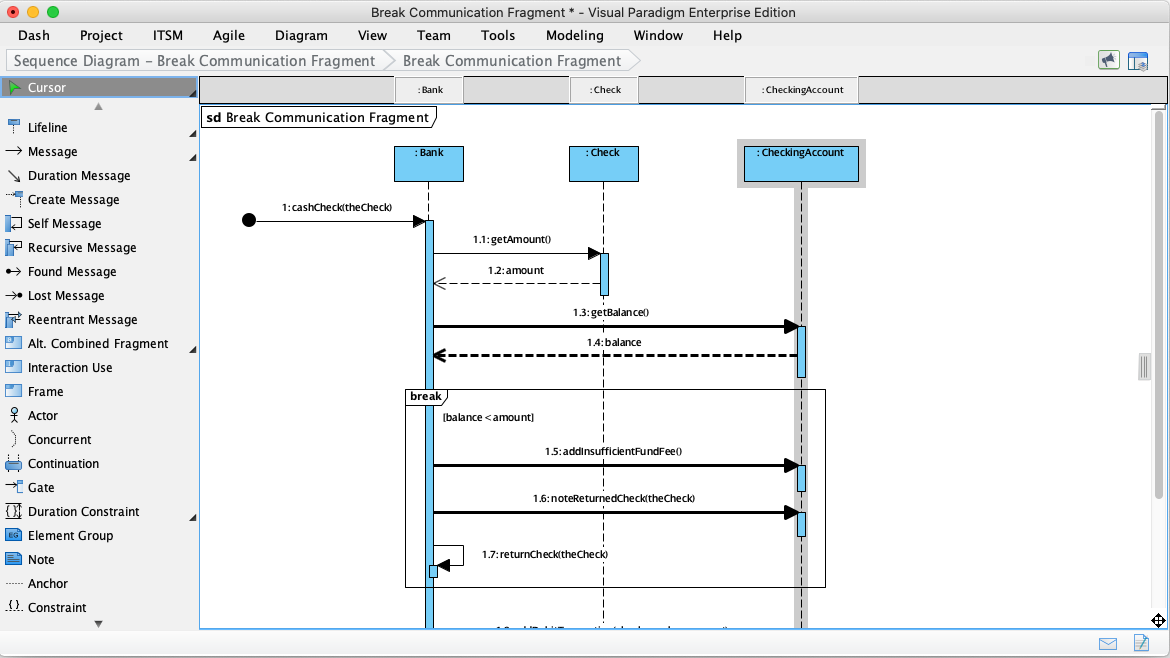The image size is (1170, 658).
Task: Select the Note tool
Action: [x=40, y=559]
